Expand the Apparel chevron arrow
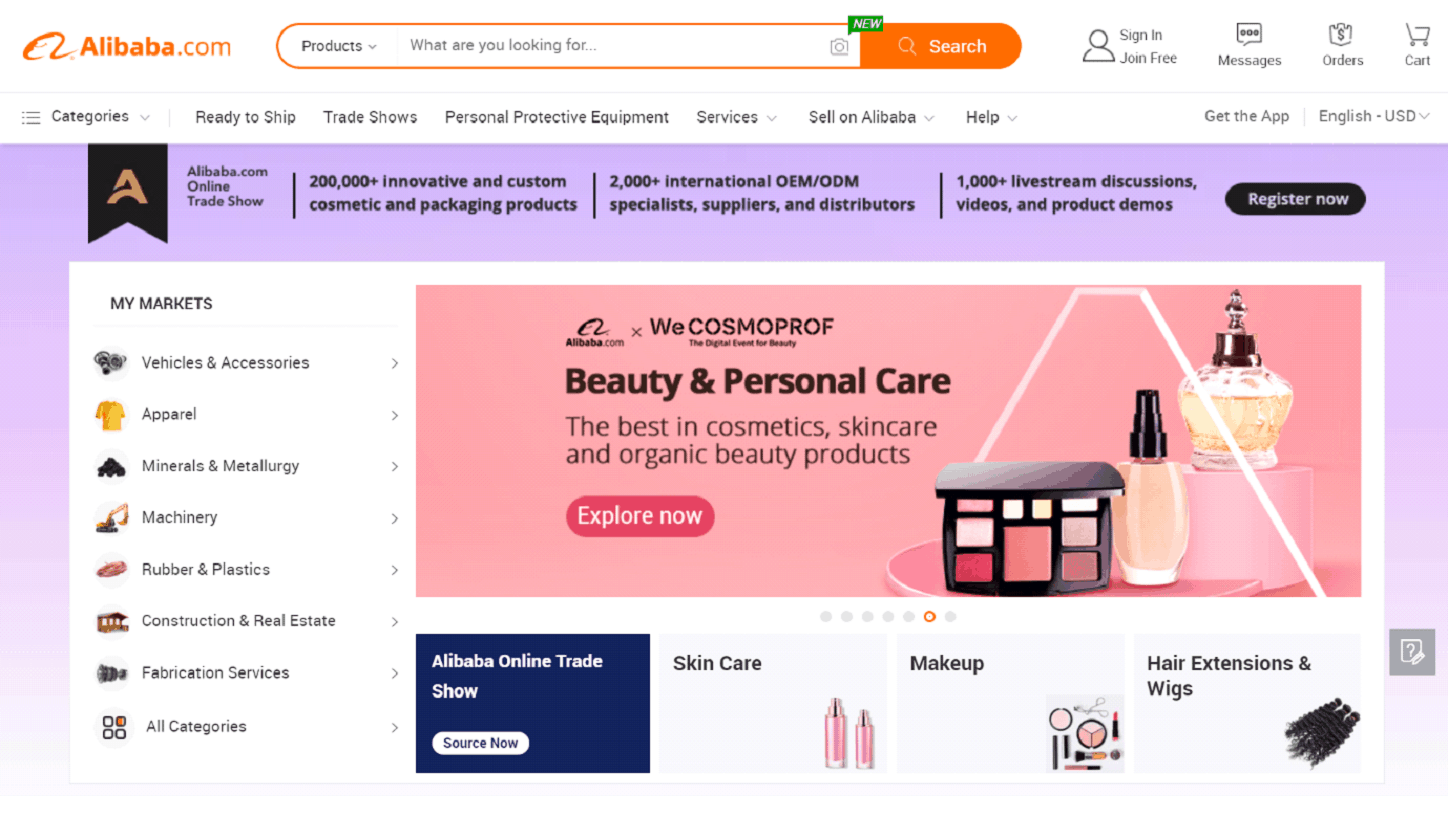This screenshot has height=816, width=1448. click(x=395, y=415)
